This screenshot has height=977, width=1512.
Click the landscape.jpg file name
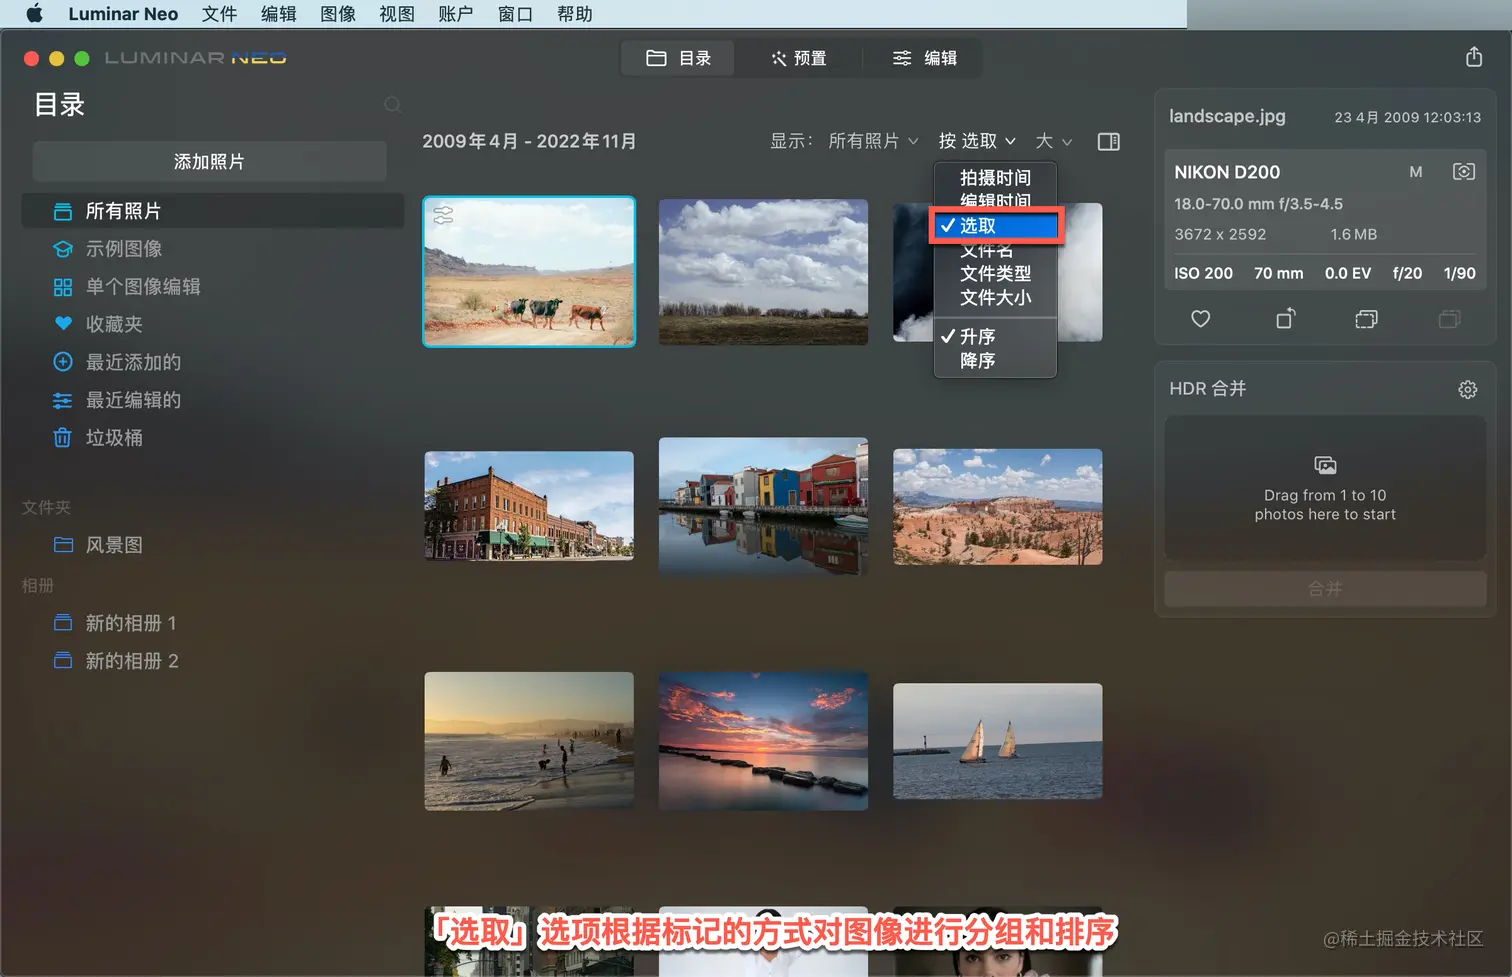[1227, 116]
